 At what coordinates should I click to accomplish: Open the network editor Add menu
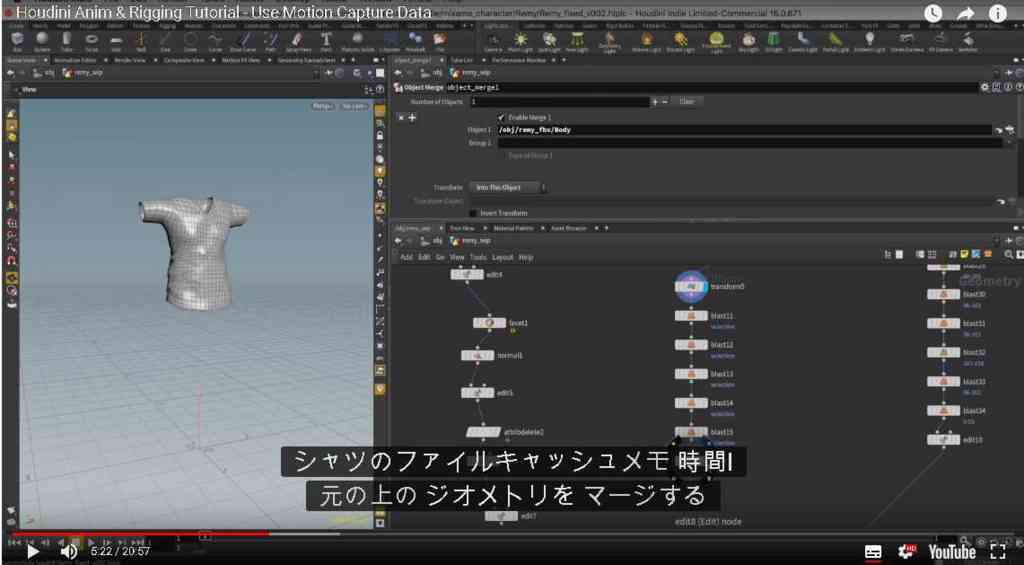(x=406, y=257)
